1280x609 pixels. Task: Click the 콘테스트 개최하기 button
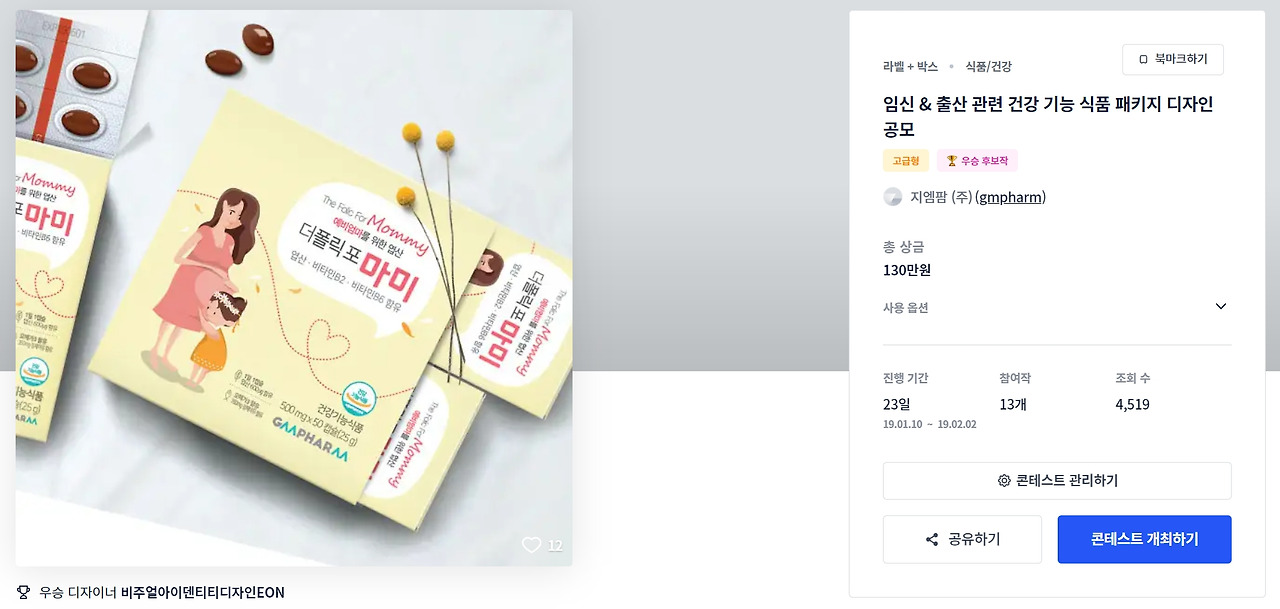tap(1145, 540)
